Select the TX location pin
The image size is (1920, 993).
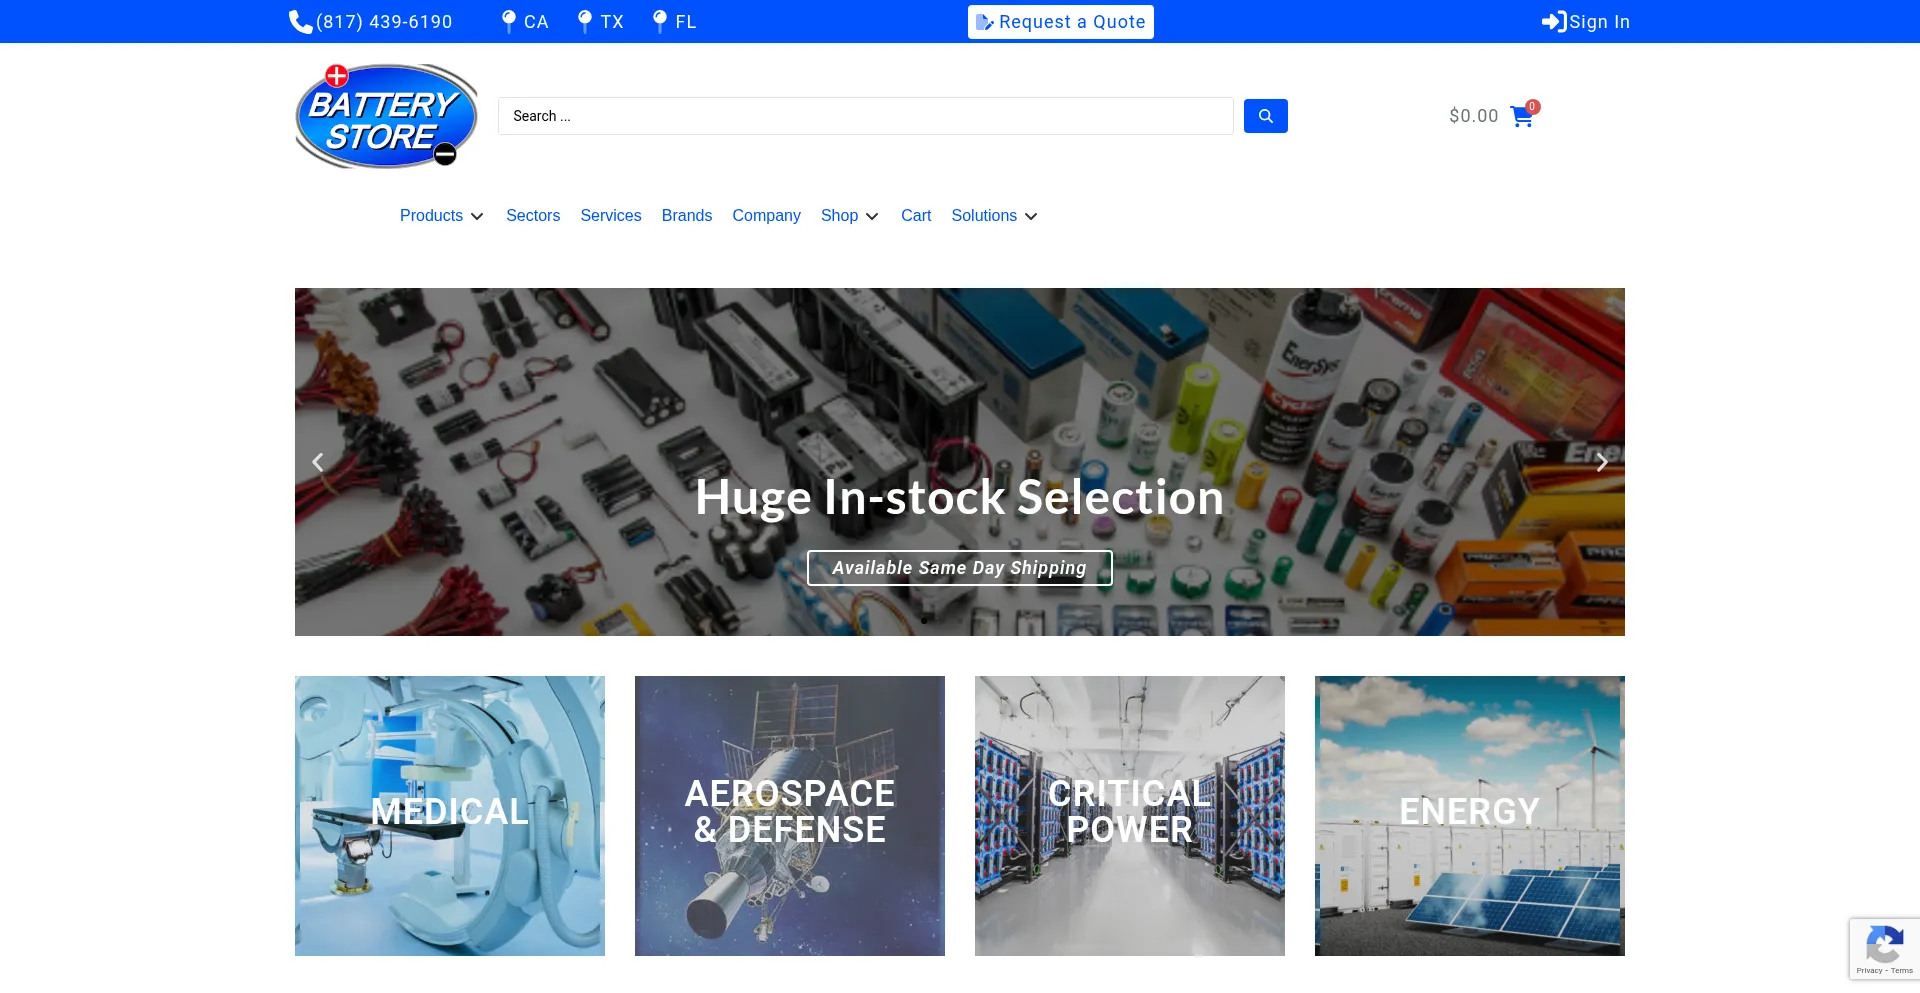pos(585,22)
